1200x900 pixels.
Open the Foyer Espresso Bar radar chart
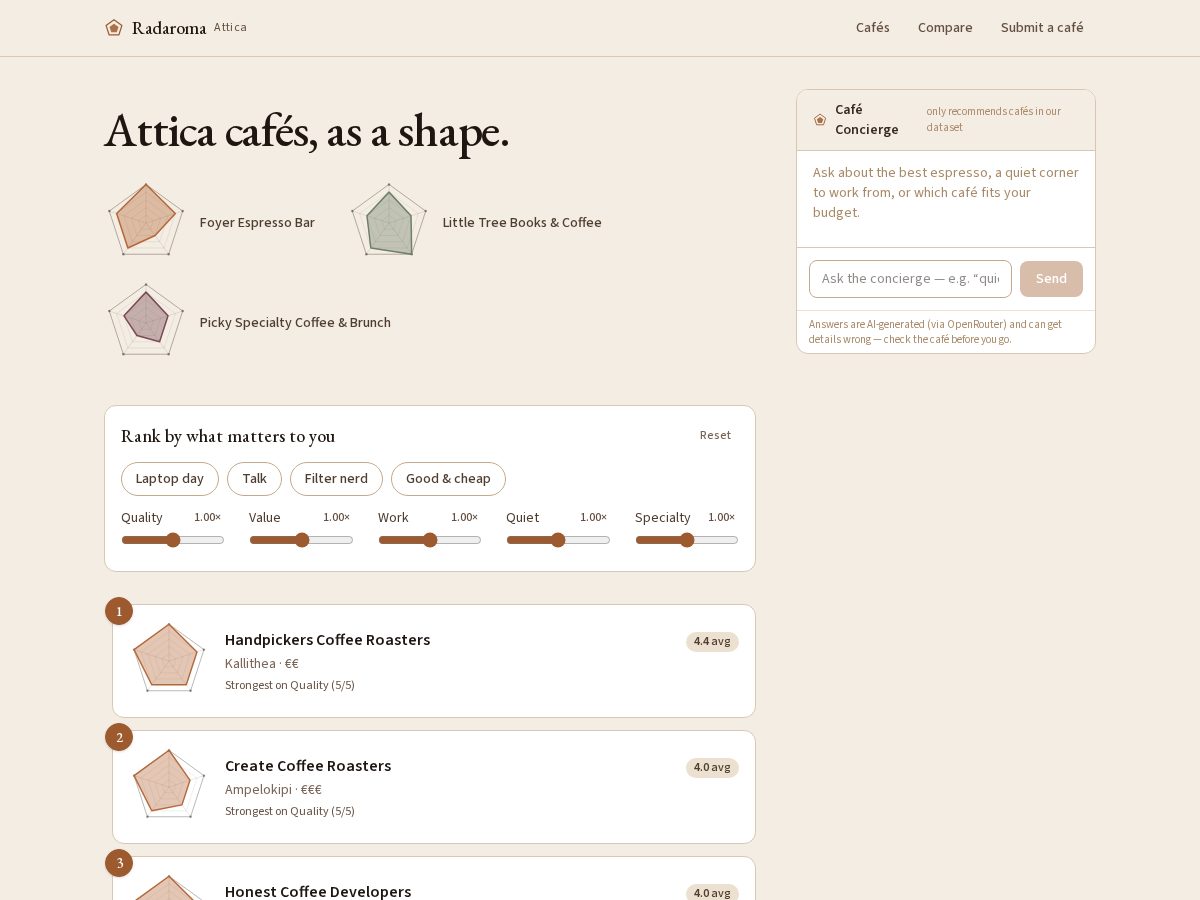click(146, 220)
